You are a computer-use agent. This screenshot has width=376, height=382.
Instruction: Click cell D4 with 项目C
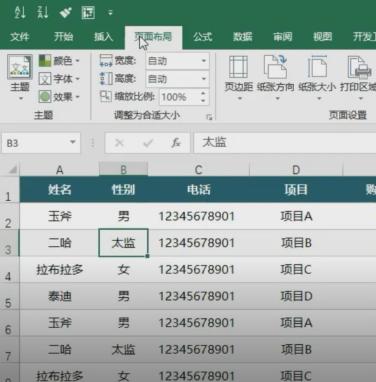tap(296, 270)
